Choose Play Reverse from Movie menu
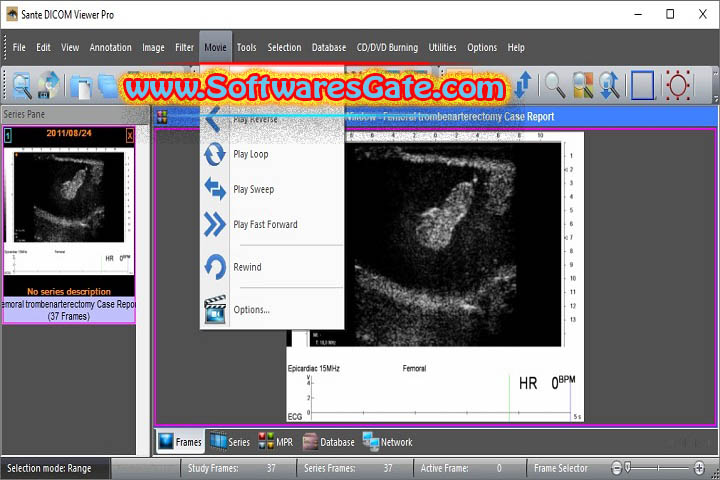720x480 pixels. tap(273, 119)
